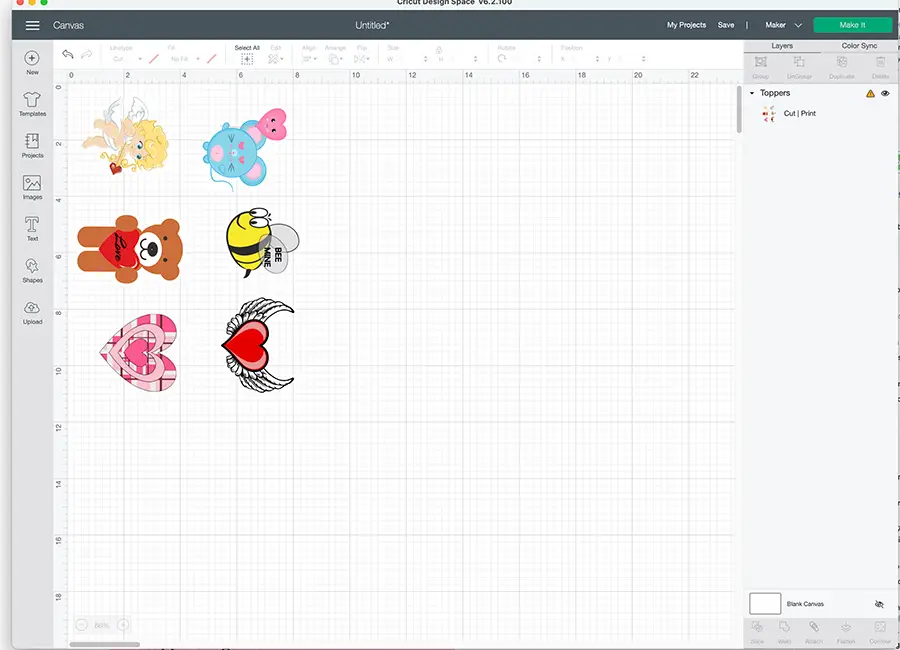Select the winged red heart image

tap(258, 345)
